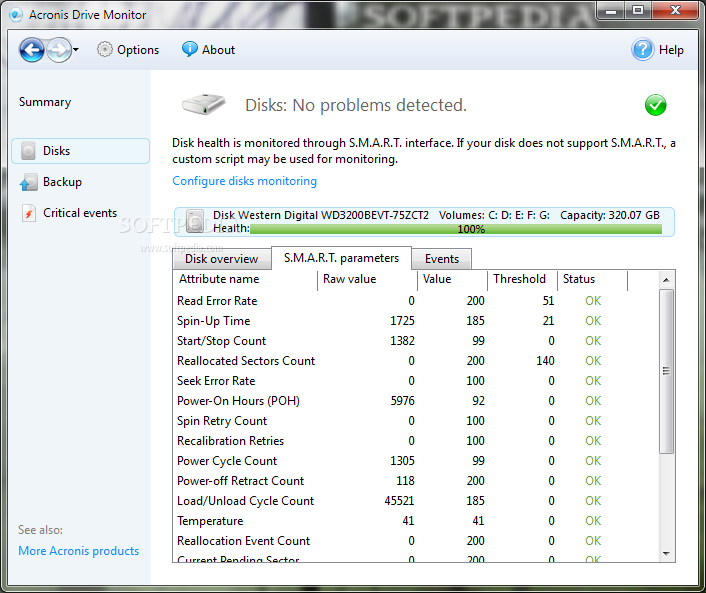The height and width of the screenshot is (593, 706).
Task: Open the About toolbar text
Action: [x=218, y=50]
